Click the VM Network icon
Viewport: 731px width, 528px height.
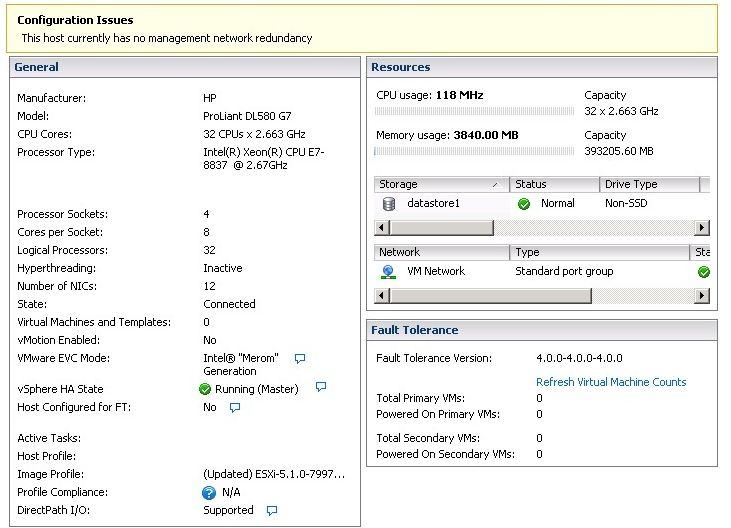tap(389, 271)
